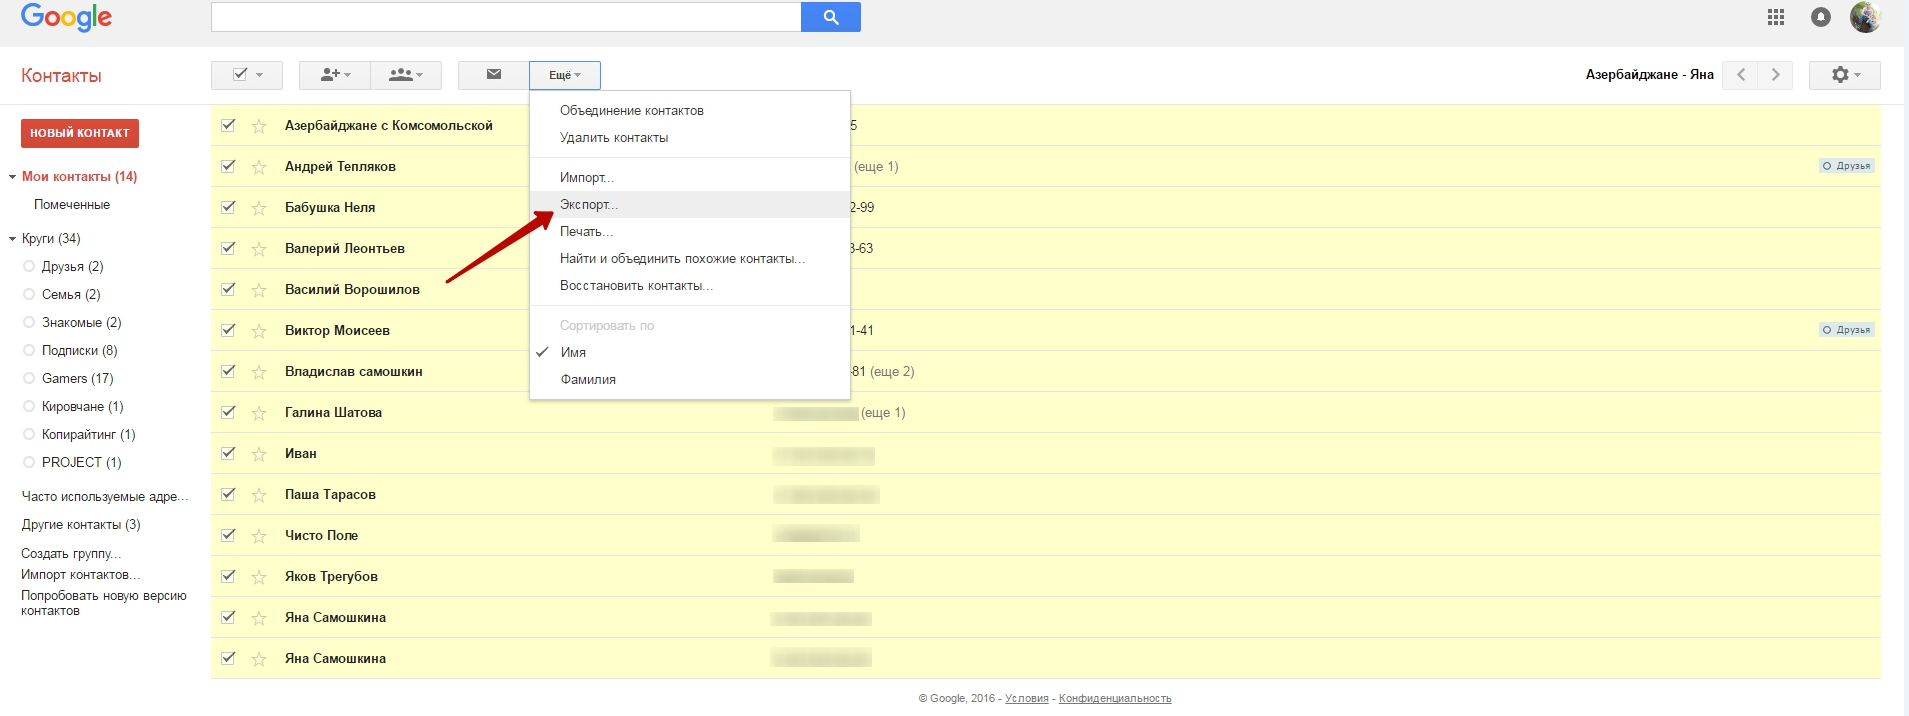Click the НОВЫЙ КОНТАКТ button
Image resolution: width=1909 pixels, height=716 pixels.
coord(80,133)
